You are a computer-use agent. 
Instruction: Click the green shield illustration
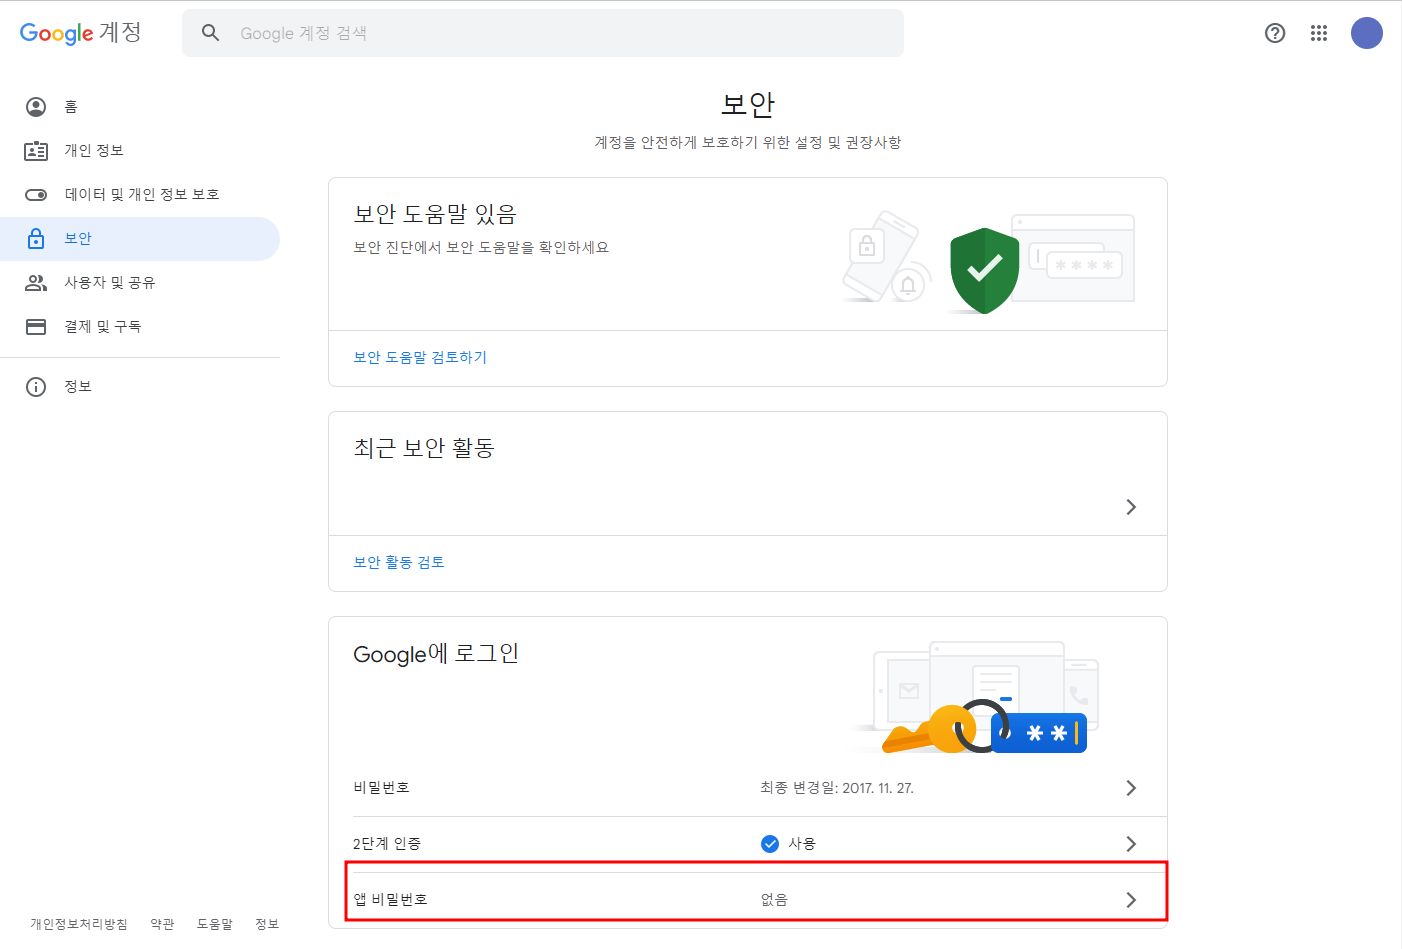coord(984,270)
